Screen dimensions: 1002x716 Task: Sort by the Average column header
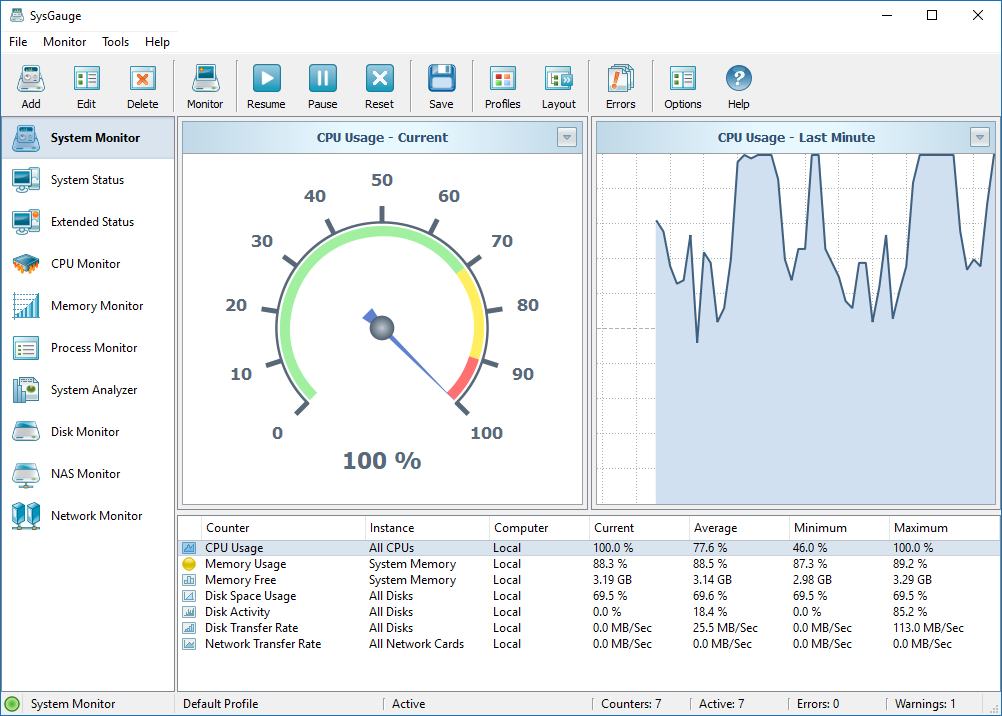click(739, 528)
